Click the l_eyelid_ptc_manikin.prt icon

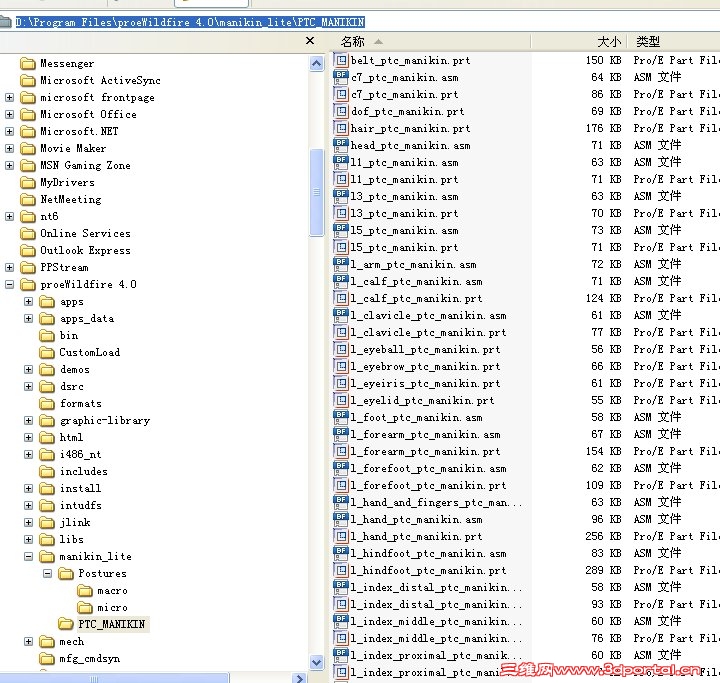(x=341, y=400)
